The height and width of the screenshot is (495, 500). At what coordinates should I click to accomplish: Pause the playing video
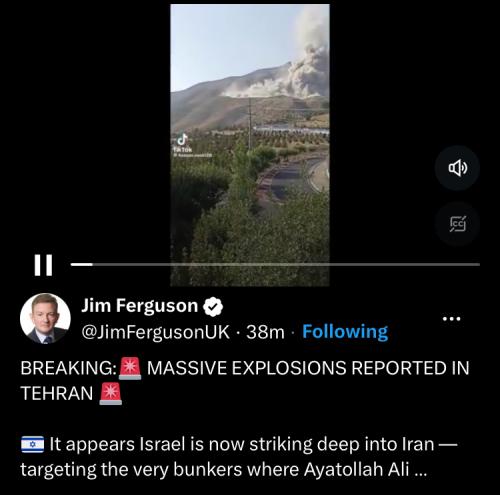[43, 265]
